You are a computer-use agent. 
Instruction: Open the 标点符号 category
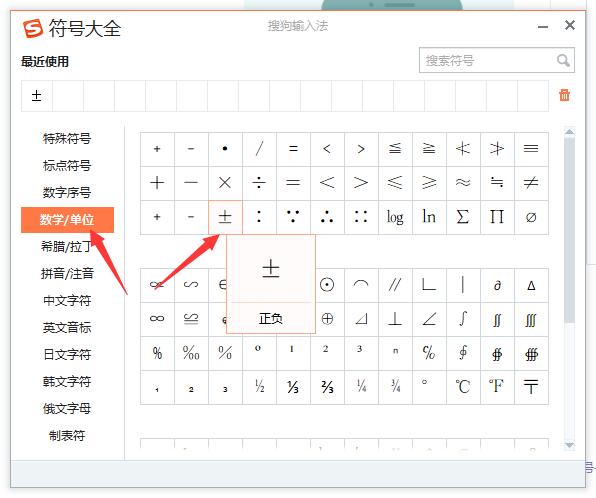(x=67, y=165)
